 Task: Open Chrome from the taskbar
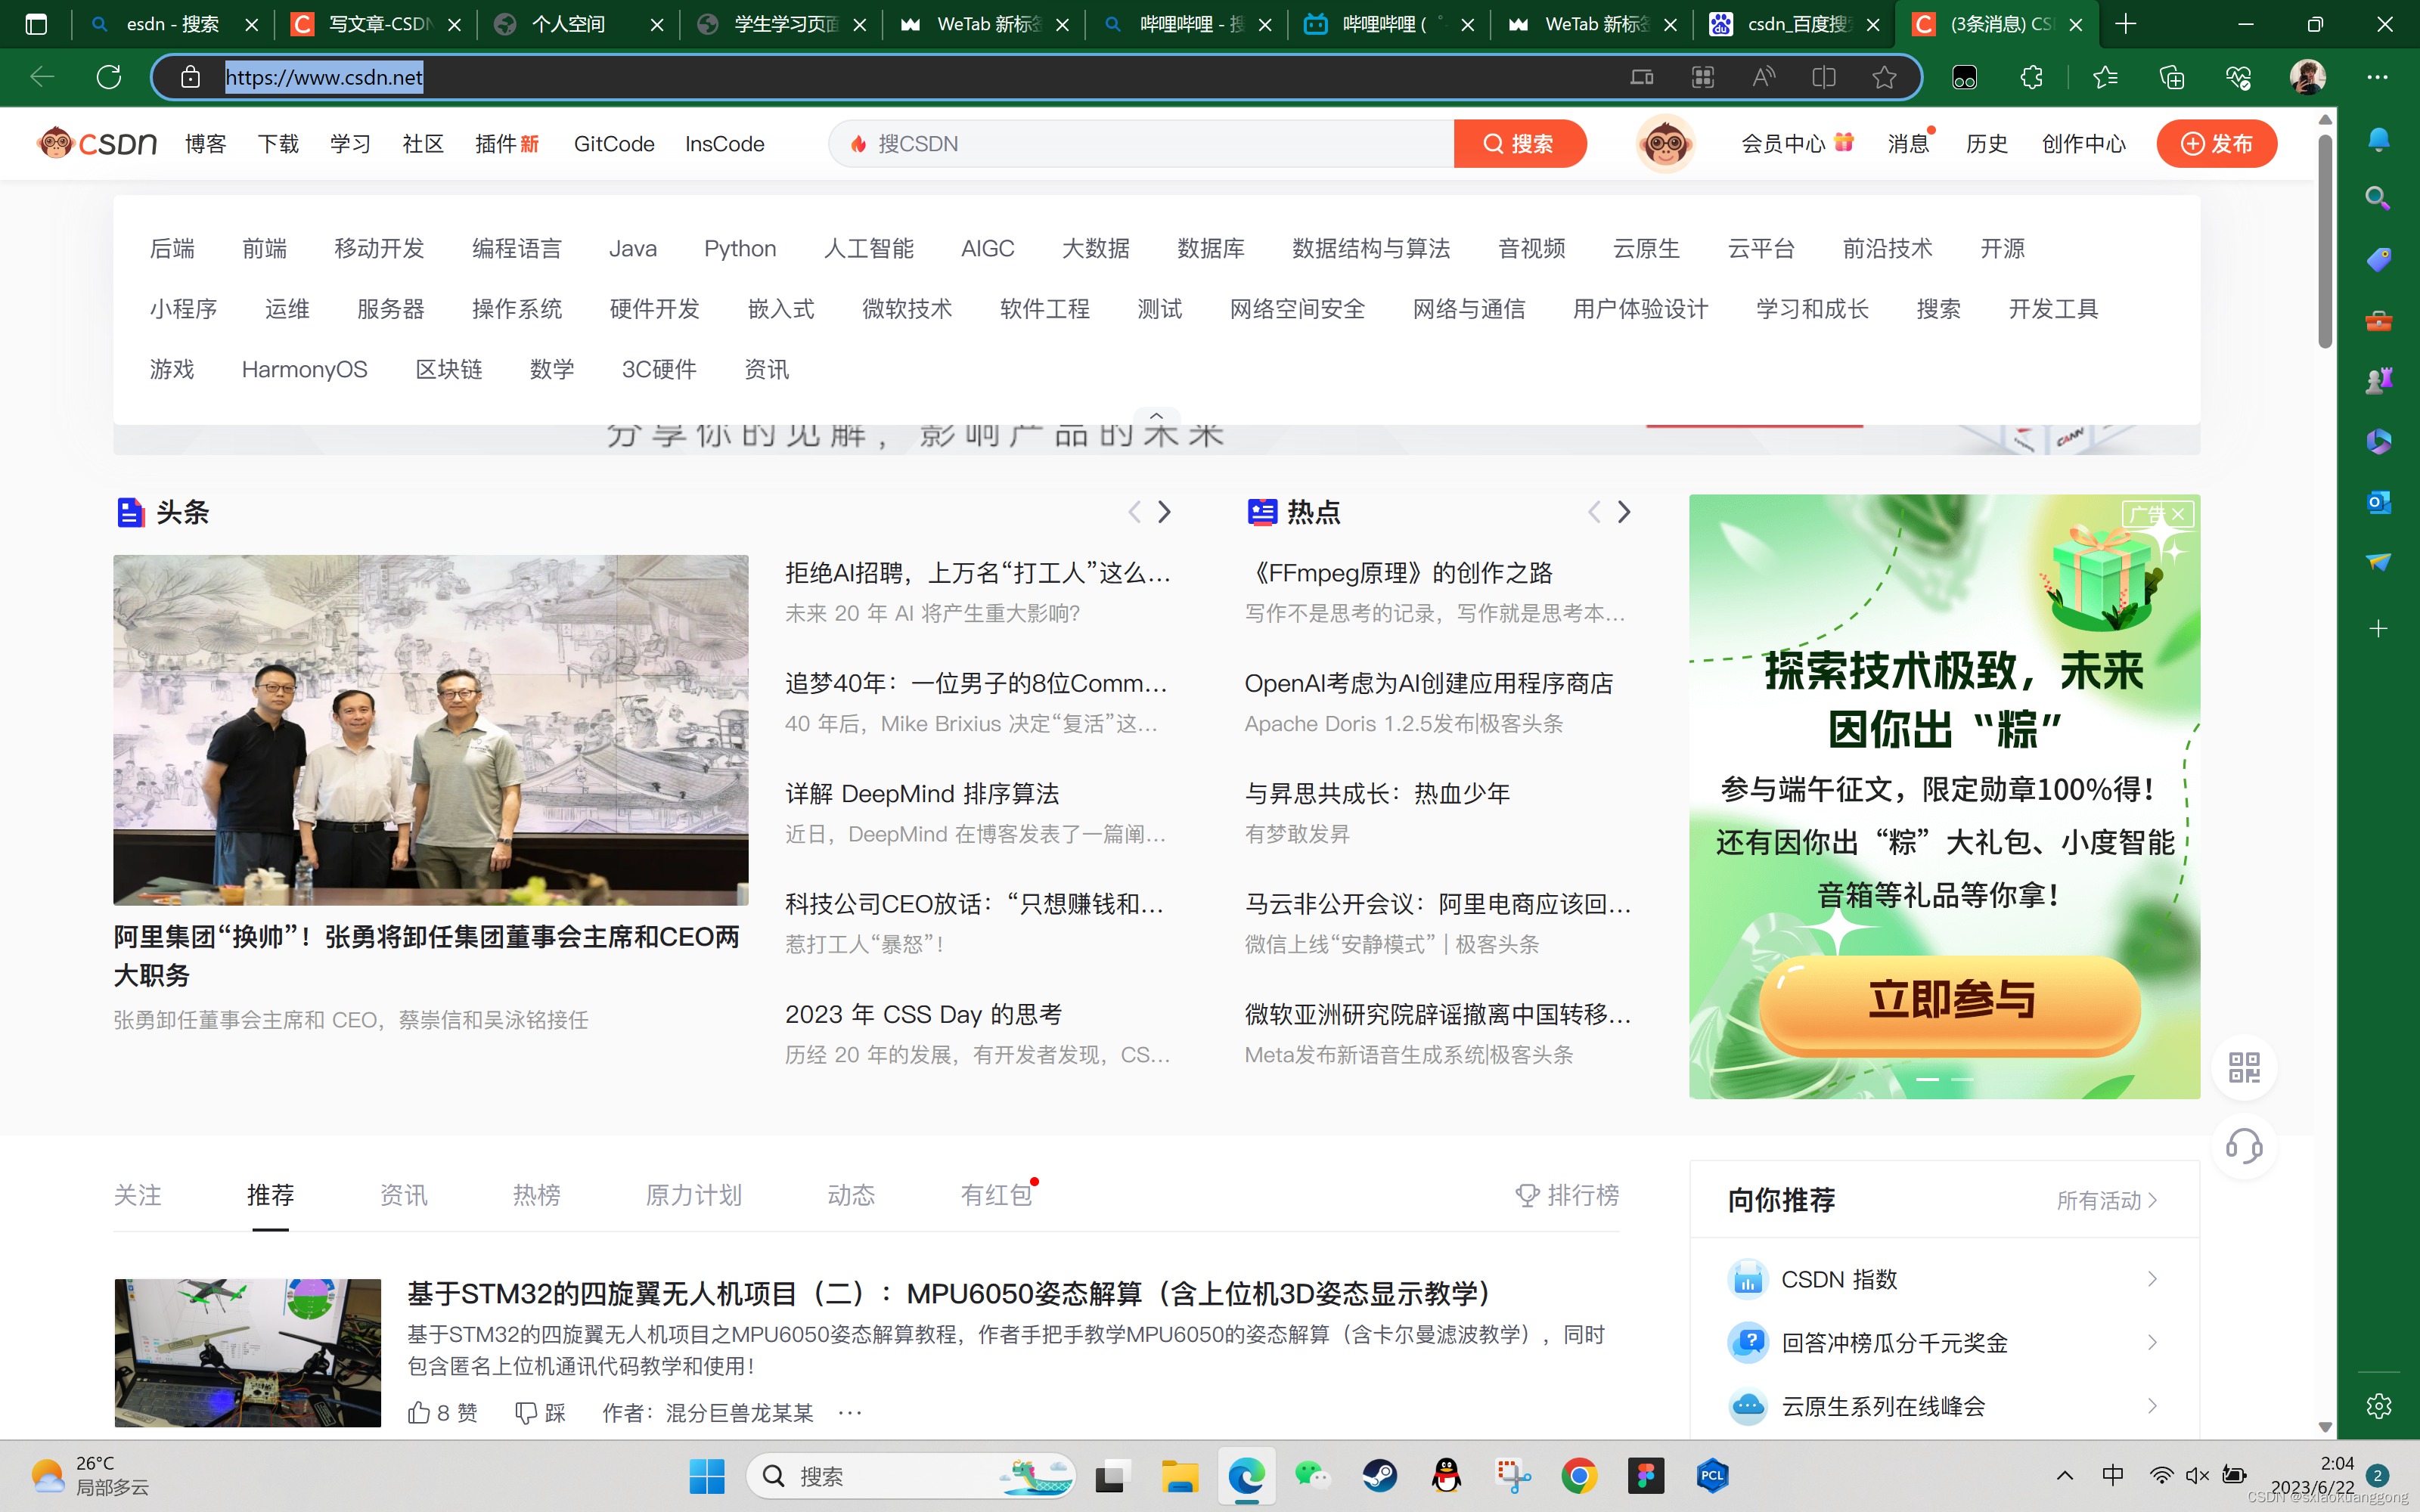(x=1579, y=1475)
